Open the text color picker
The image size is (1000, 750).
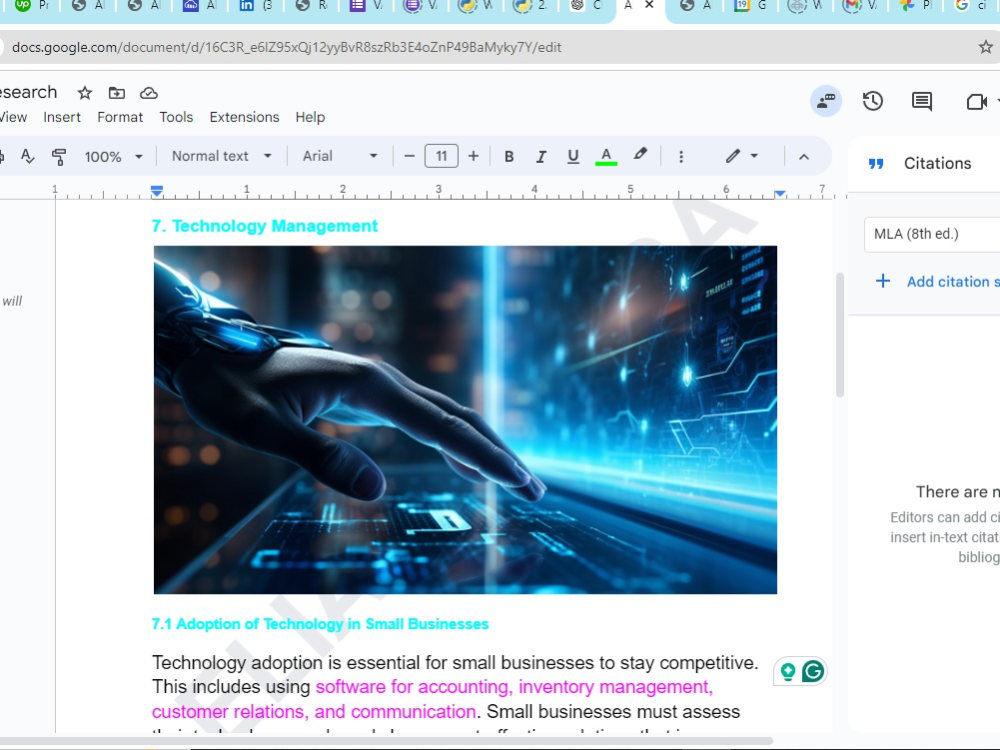coord(606,156)
